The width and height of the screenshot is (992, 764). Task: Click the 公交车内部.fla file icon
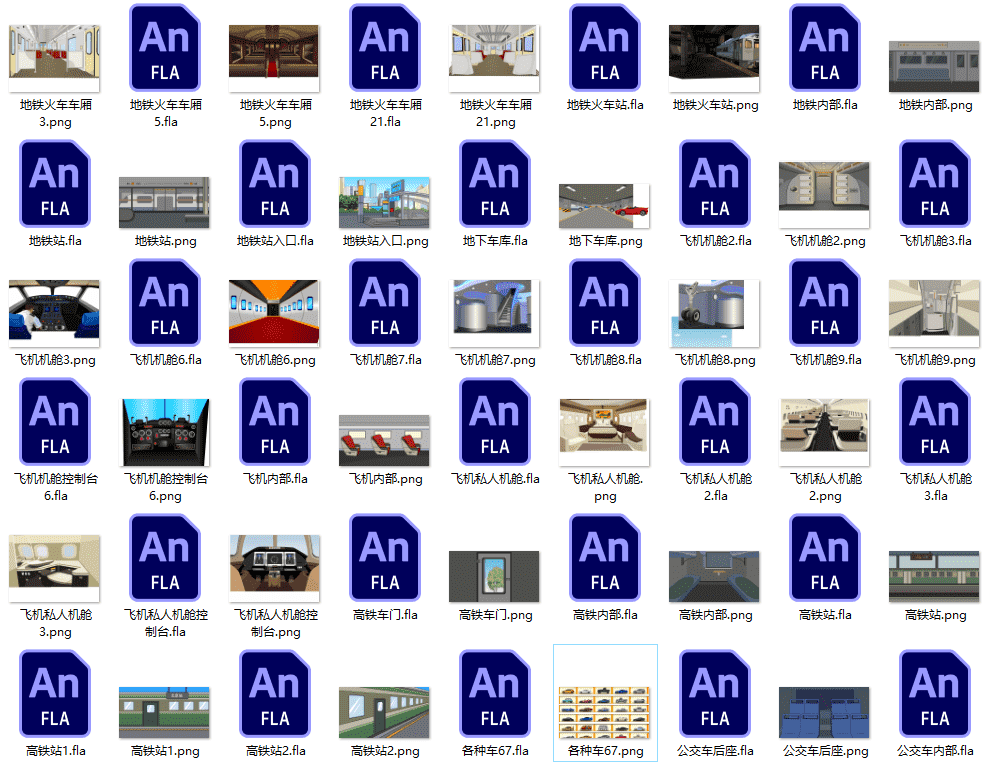935,695
